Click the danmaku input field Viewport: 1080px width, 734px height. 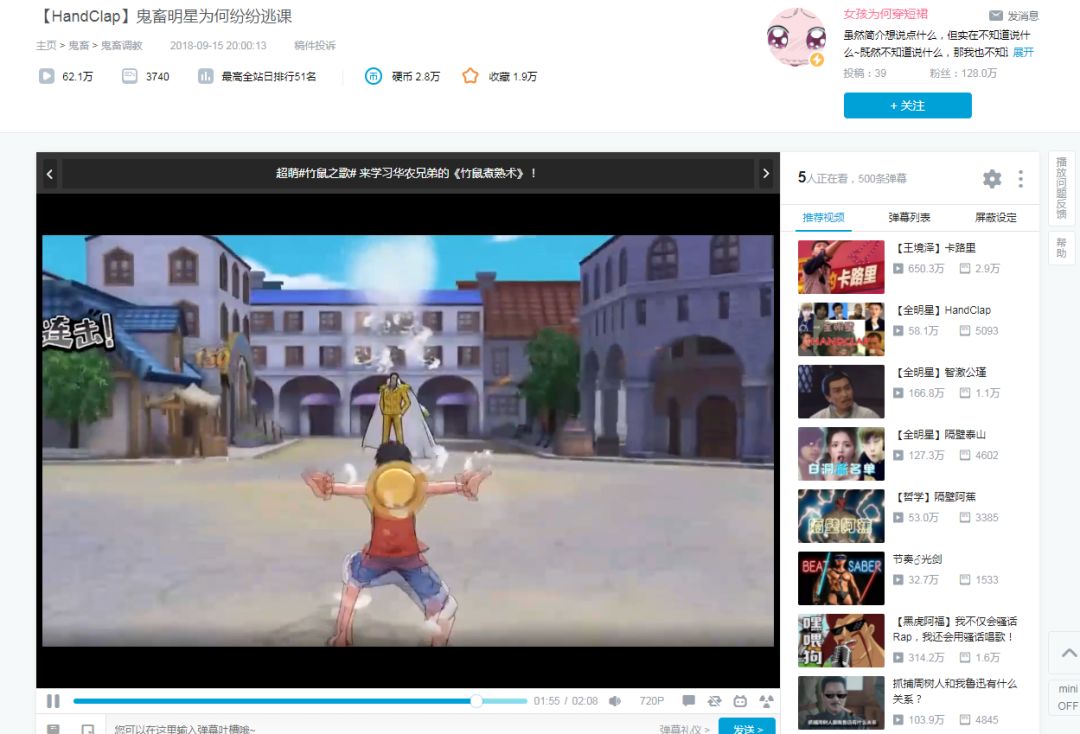pyautogui.click(x=379, y=728)
